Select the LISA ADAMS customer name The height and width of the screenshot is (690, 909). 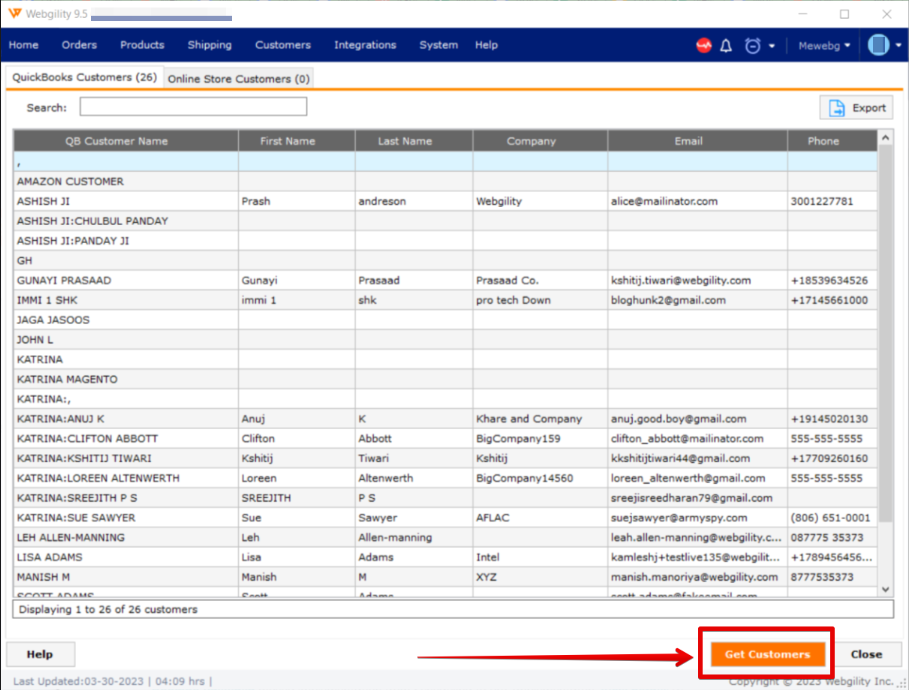pos(50,557)
